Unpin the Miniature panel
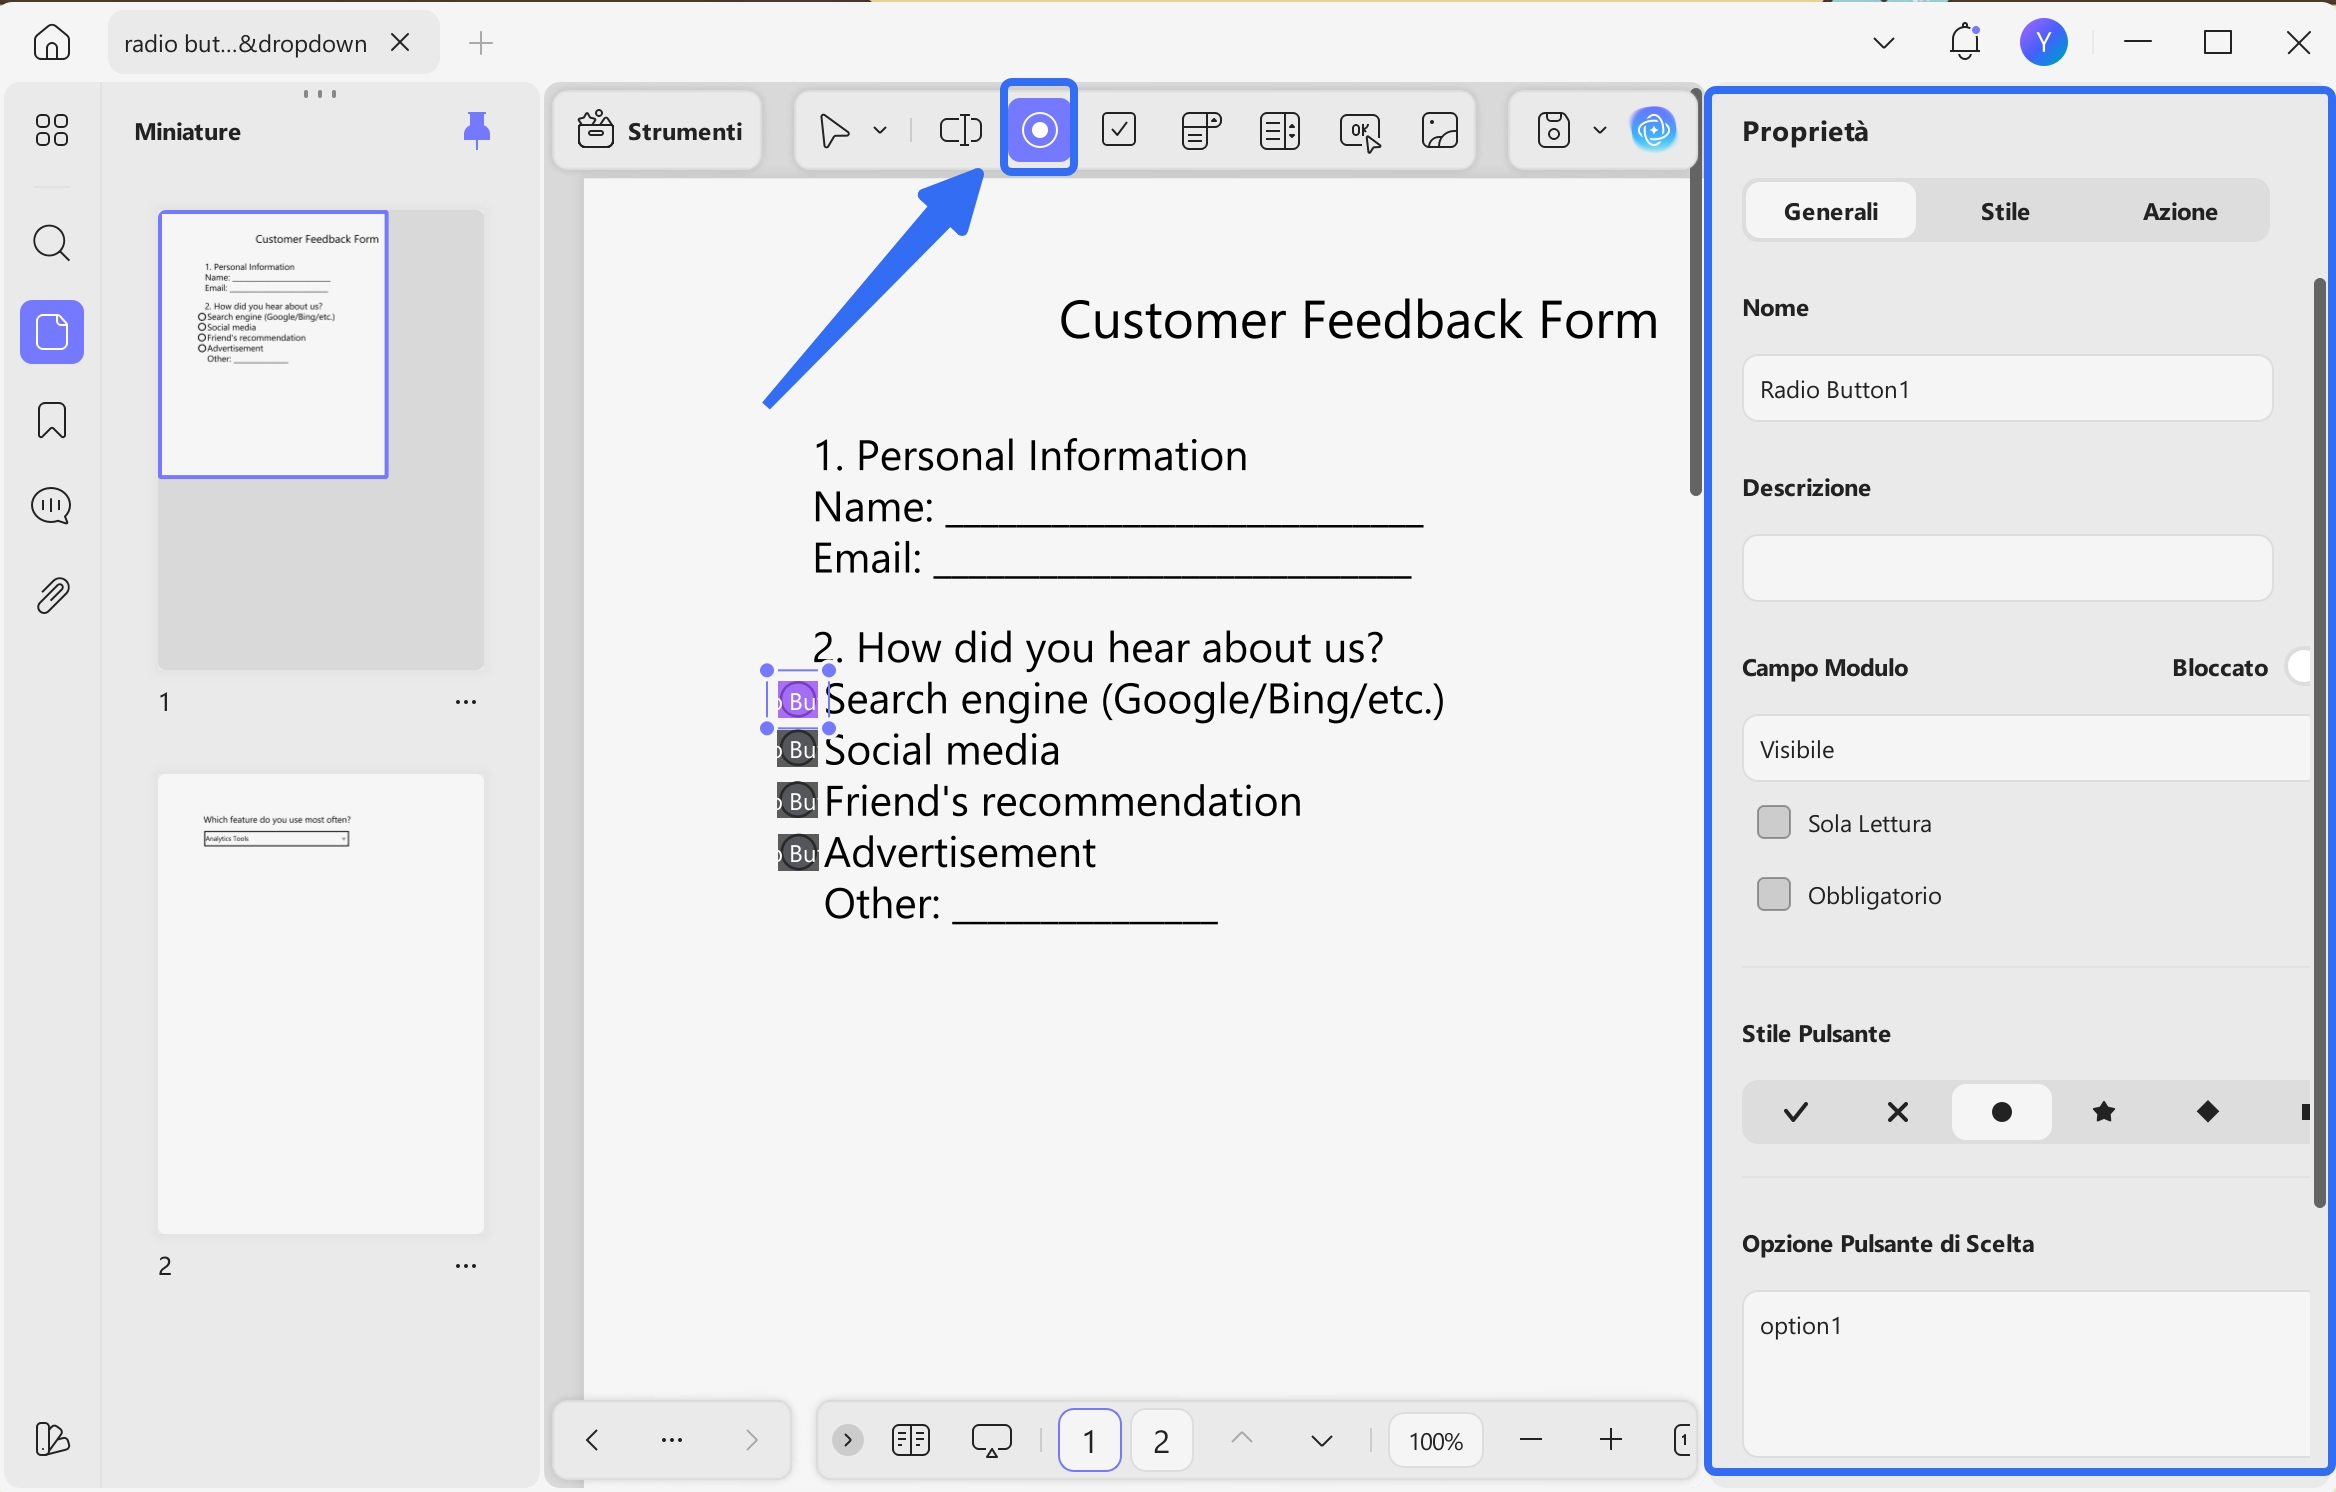The width and height of the screenshot is (2336, 1492). (477, 130)
